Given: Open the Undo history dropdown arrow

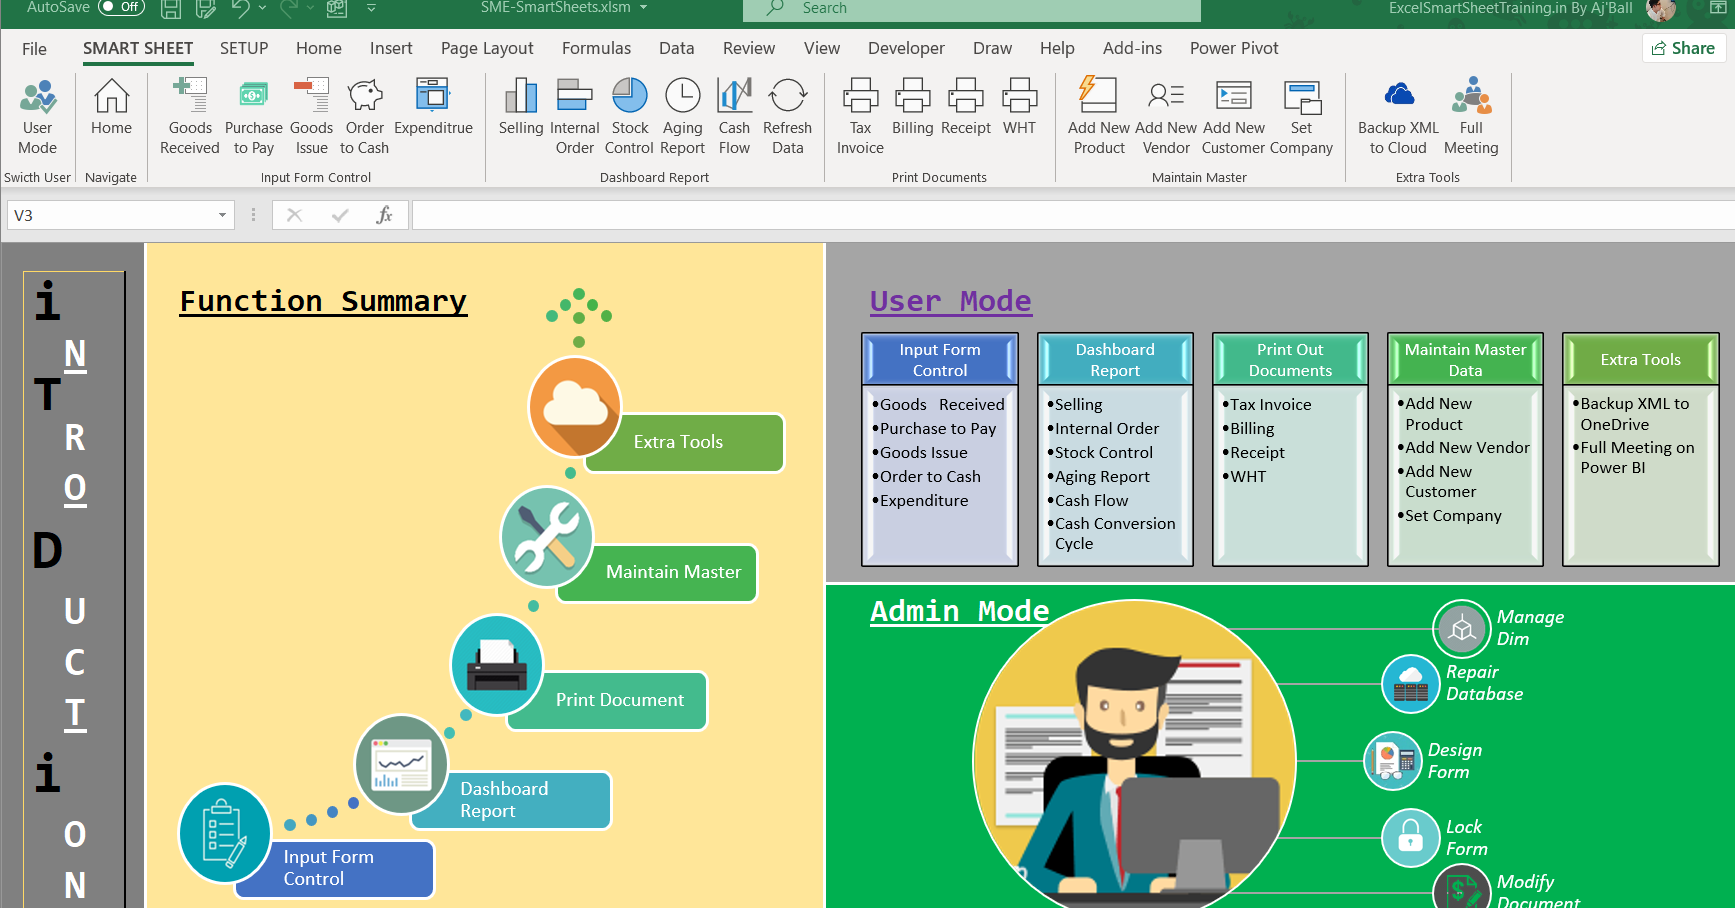Looking at the screenshot, I should (x=263, y=8).
